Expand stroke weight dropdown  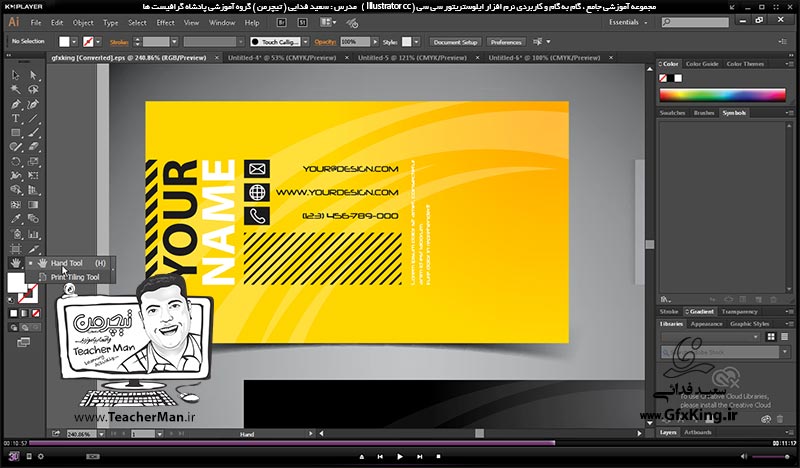coord(174,42)
